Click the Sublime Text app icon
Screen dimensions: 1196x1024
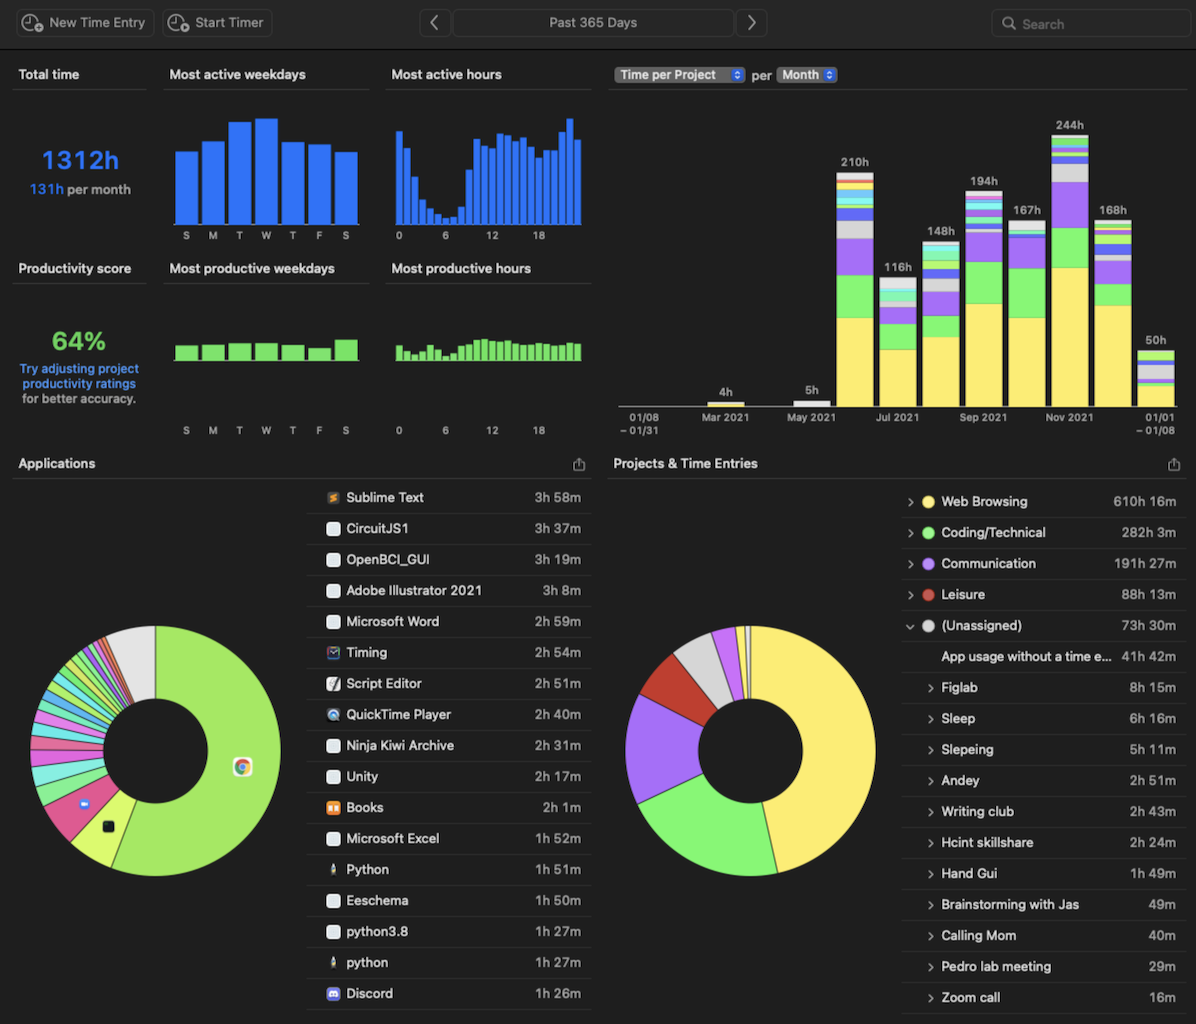tap(333, 498)
